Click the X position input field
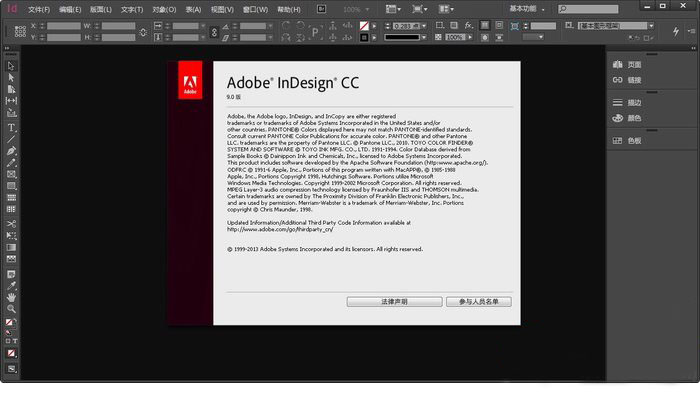700x394 pixels. pos(64,26)
